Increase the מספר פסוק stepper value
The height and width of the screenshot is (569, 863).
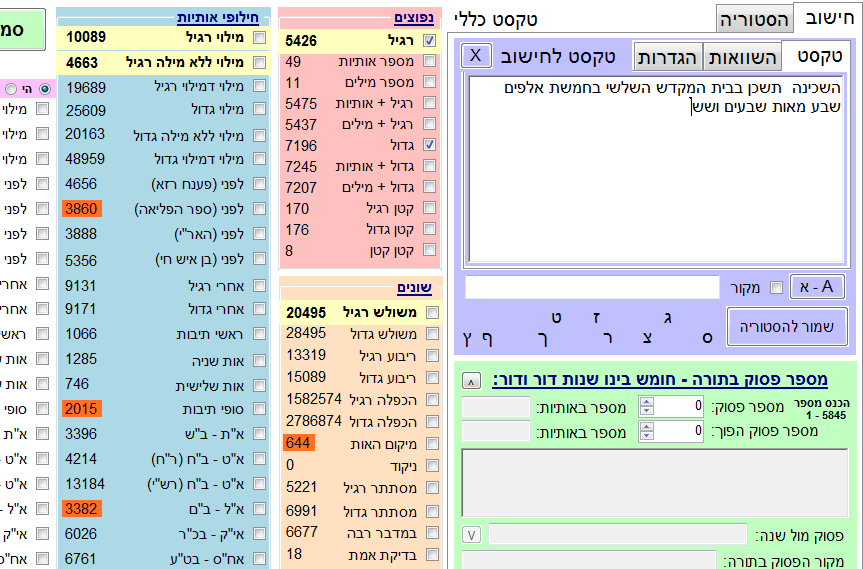click(x=645, y=402)
